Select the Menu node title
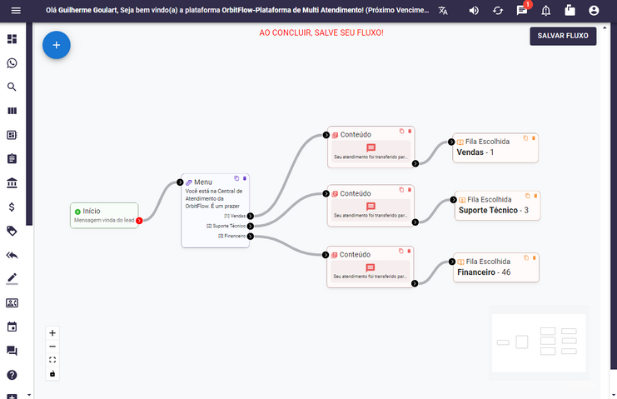 pos(203,182)
